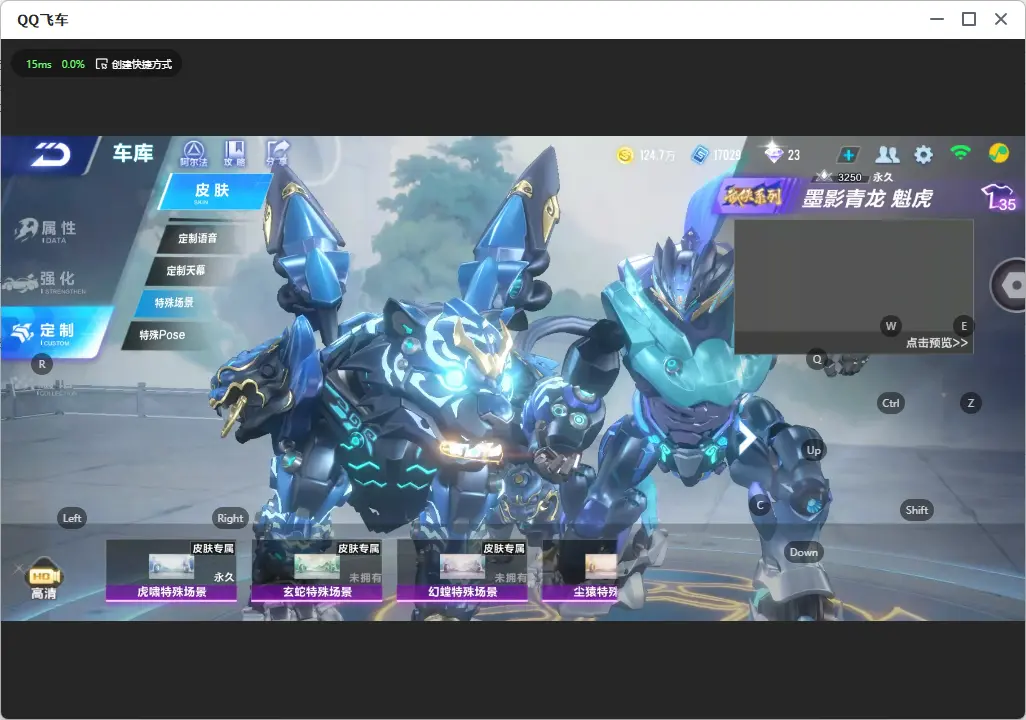Click the hexagon nut button at right edge
1026x720 pixels.
point(1010,285)
